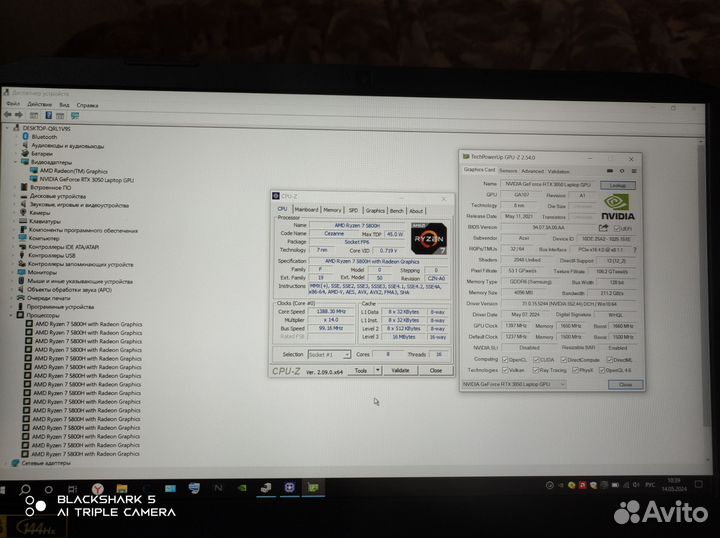This screenshot has width=720, height=538.
Task: Click the Сетевые адаптеры network icon
Action: [15, 463]
